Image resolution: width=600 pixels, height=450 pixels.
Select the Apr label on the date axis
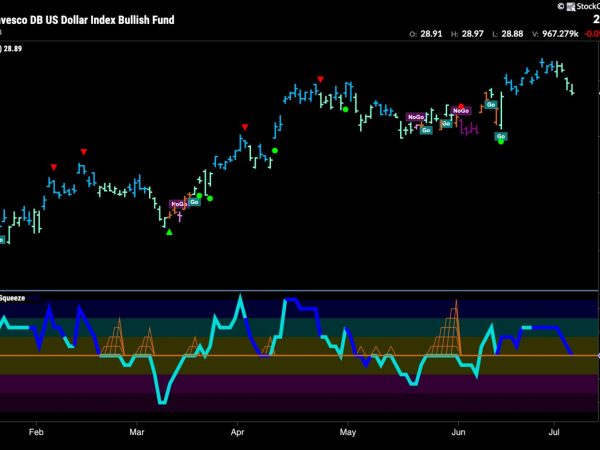coord(237,432)
